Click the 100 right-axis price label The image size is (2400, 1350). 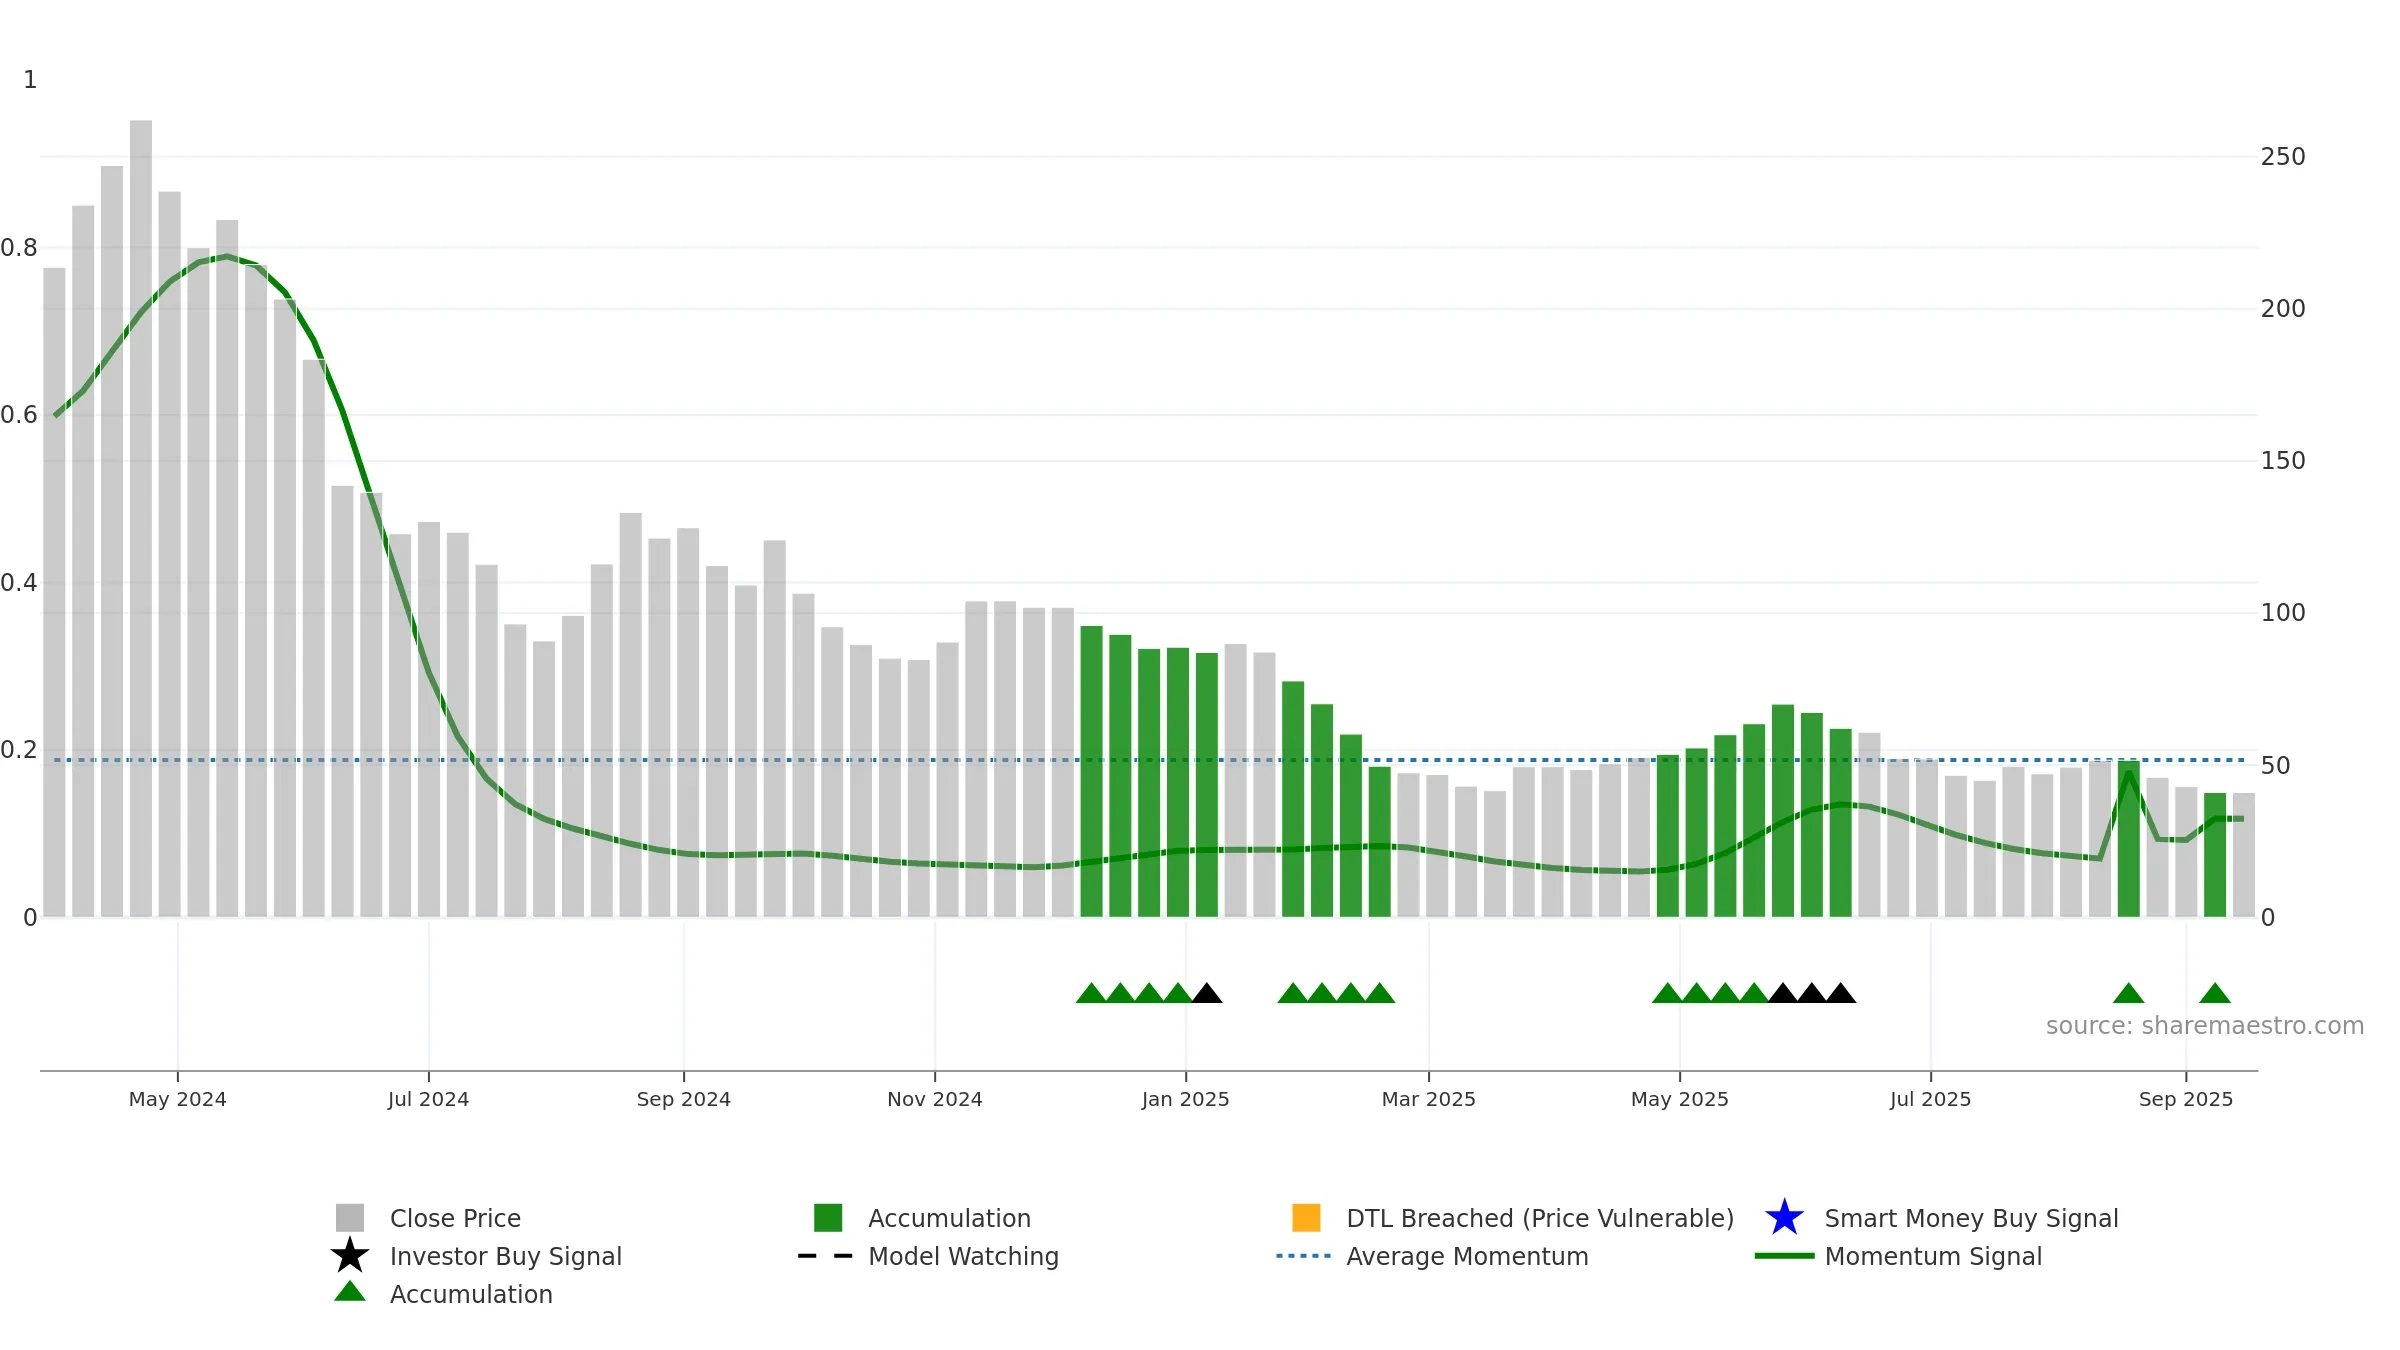coord(2283,613)
